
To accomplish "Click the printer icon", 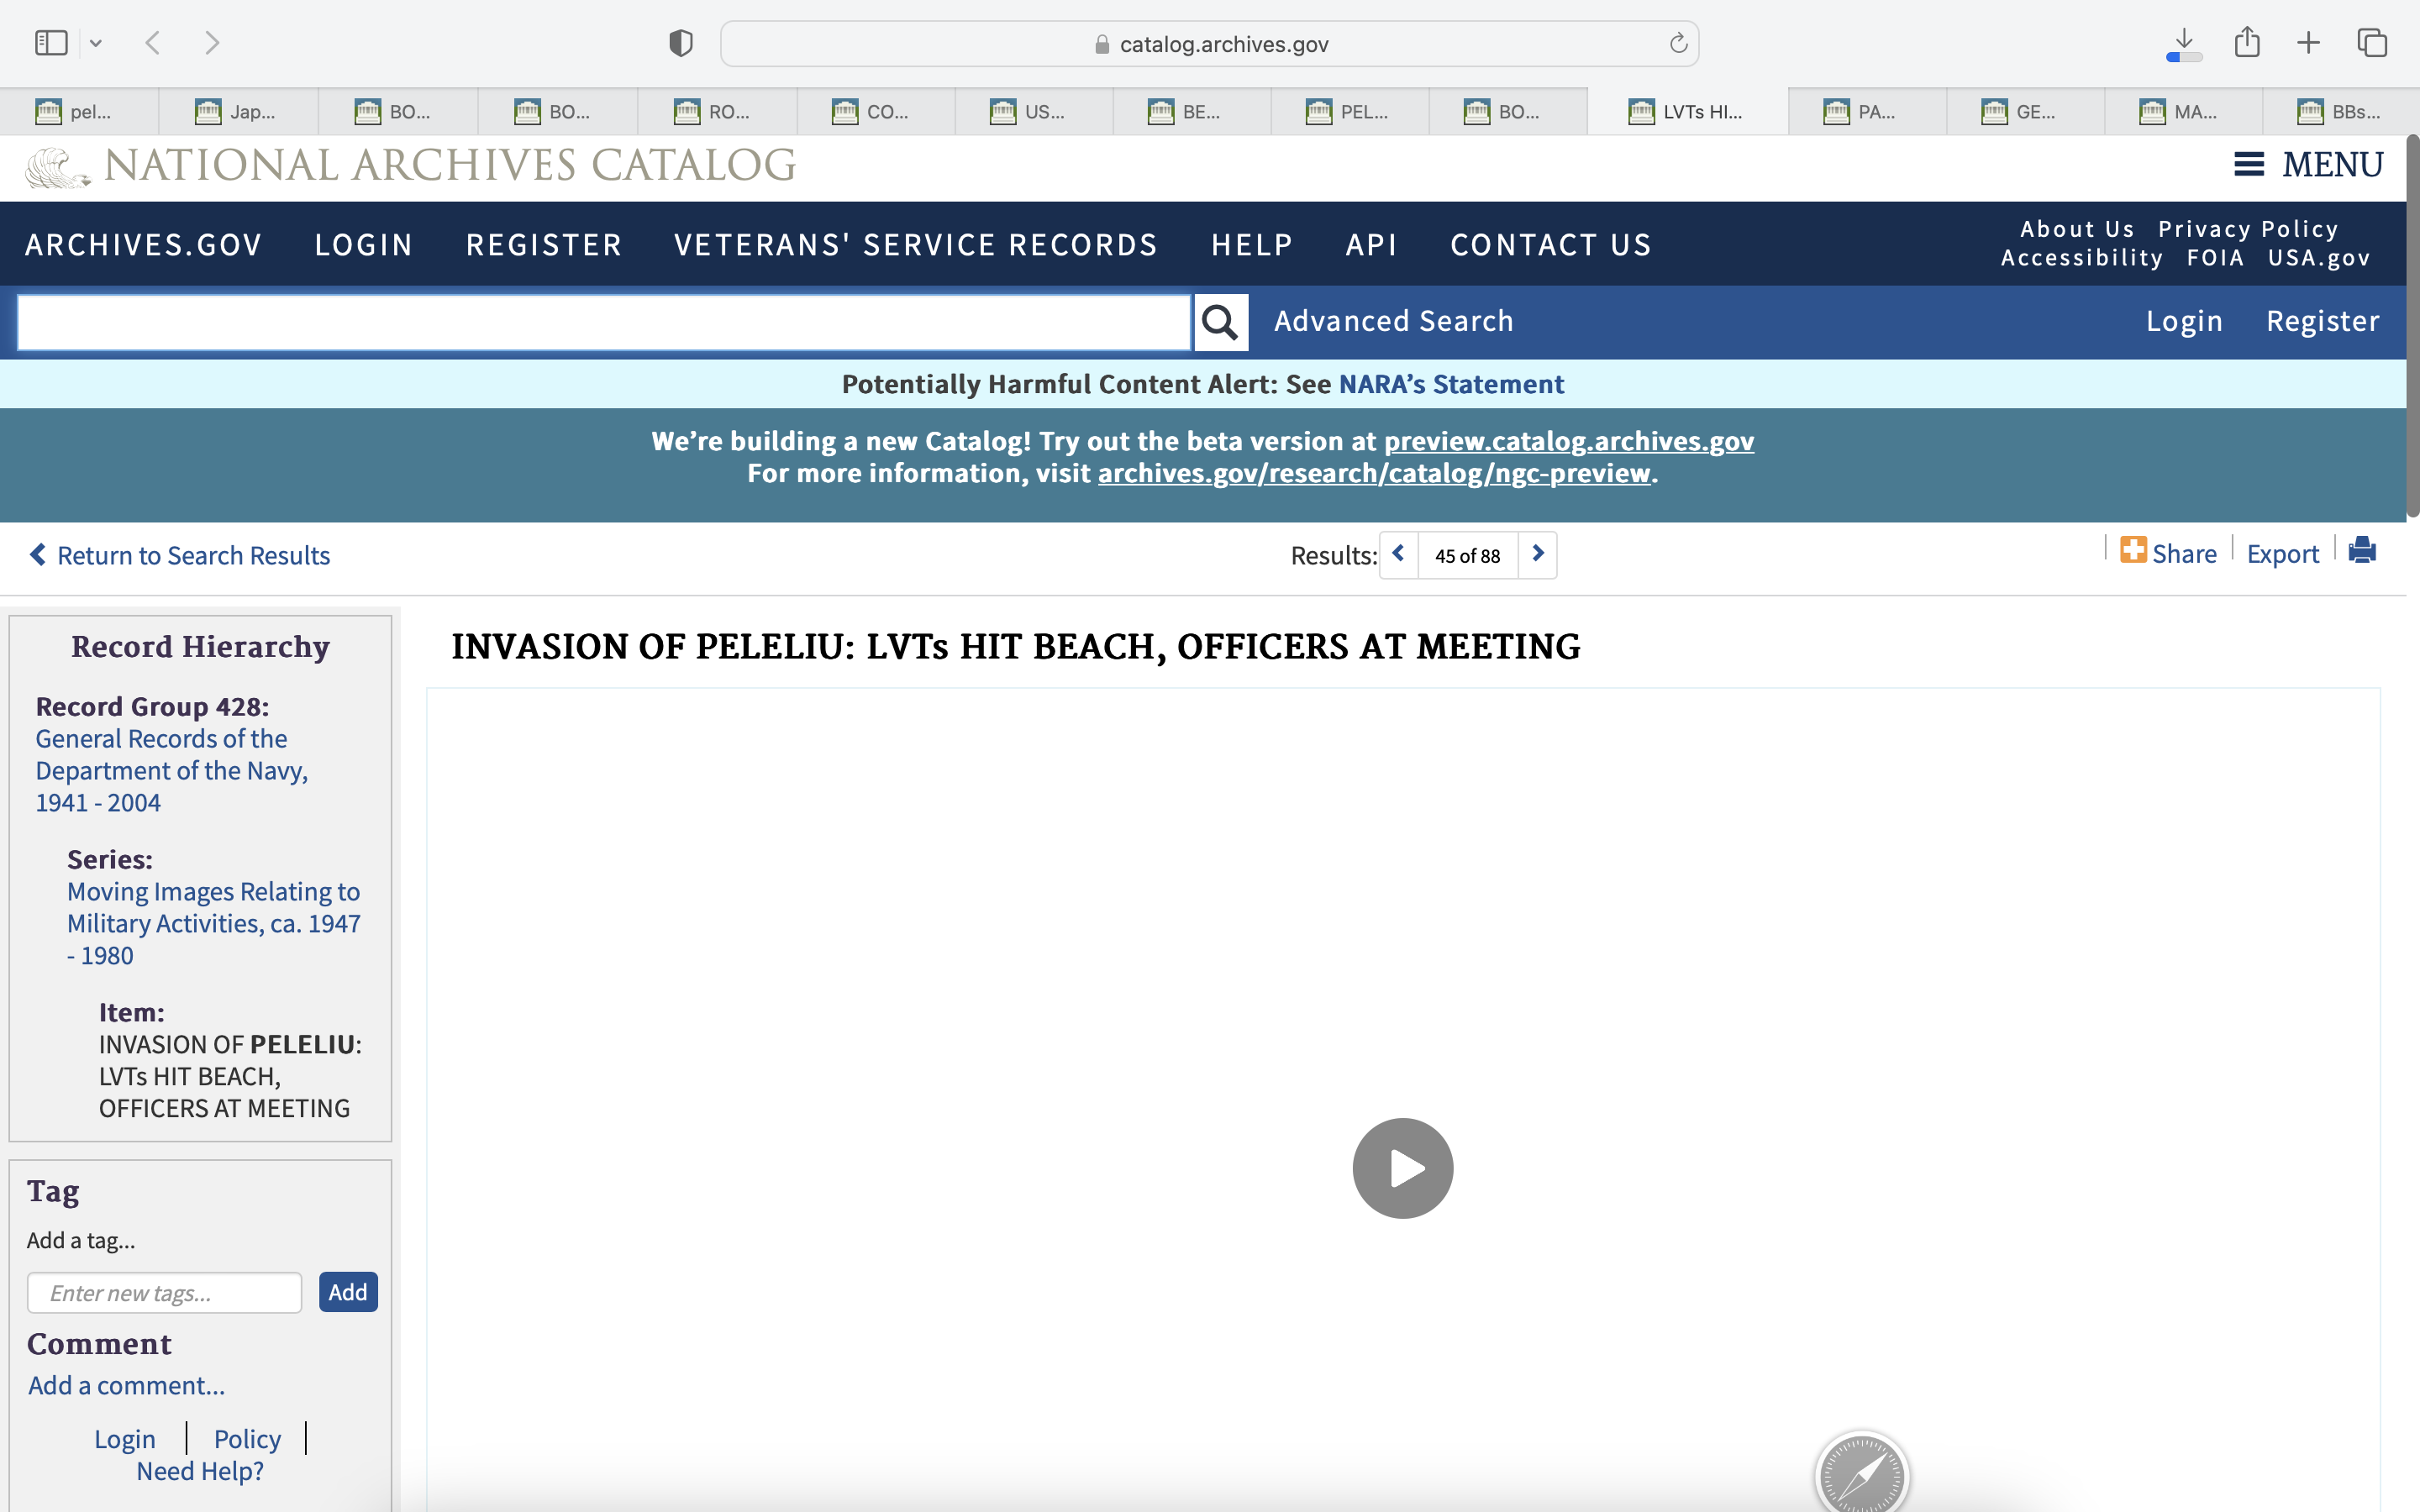I will point(2362,551).
